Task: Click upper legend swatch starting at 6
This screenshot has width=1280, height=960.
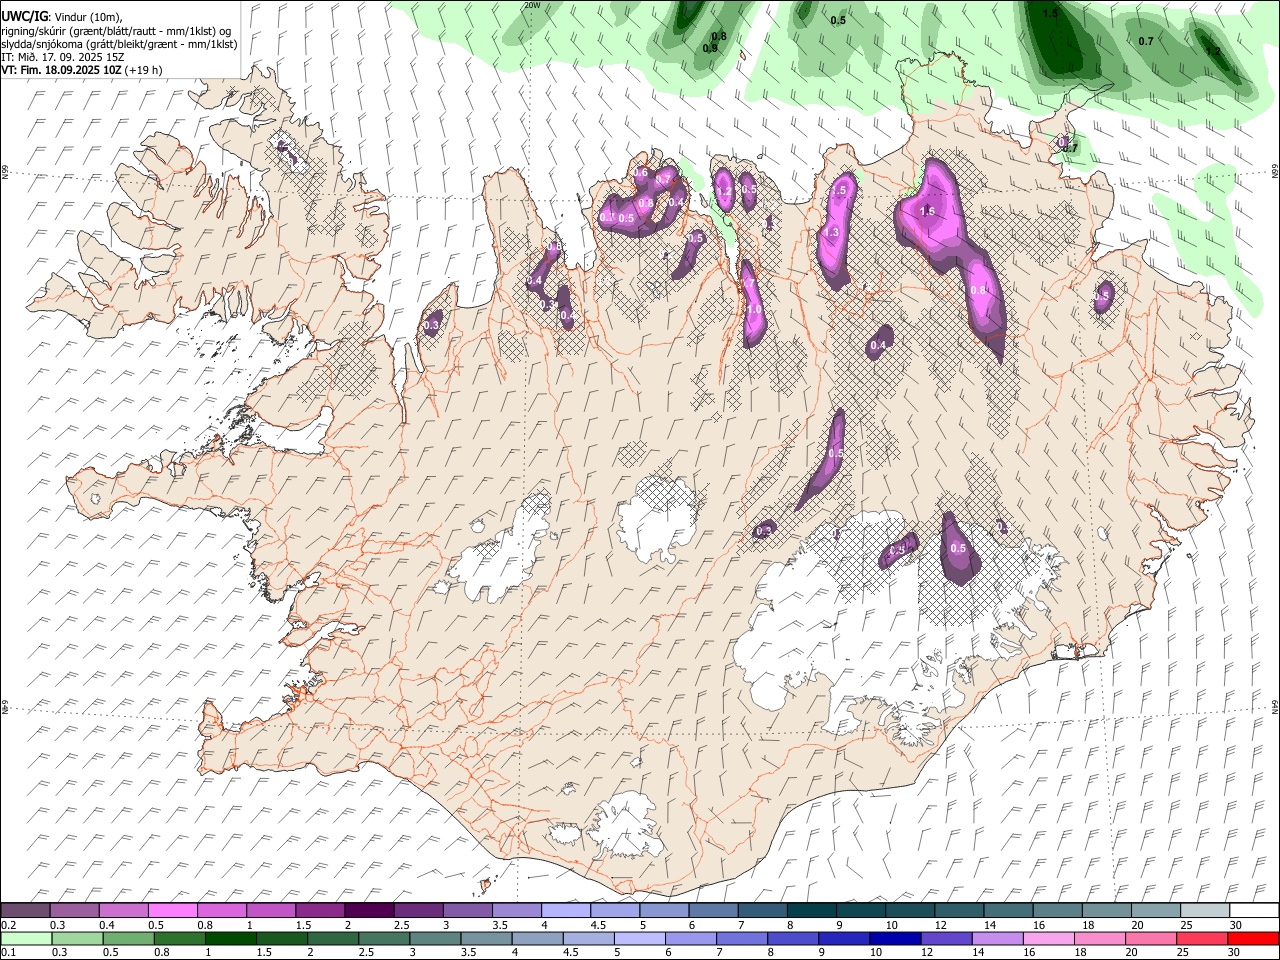Action: click(x=713, y=910)
